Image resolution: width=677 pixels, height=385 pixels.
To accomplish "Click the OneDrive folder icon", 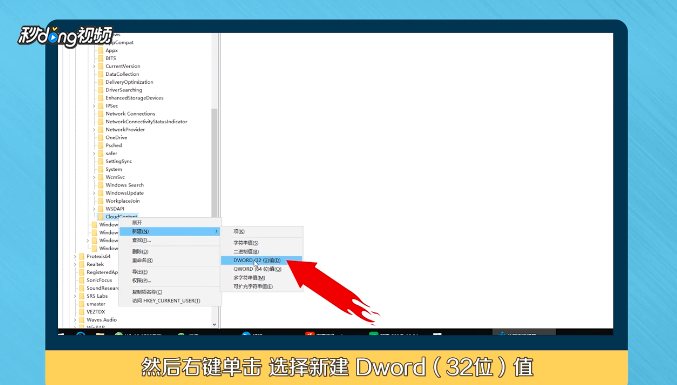I will [x=101, y=137].
